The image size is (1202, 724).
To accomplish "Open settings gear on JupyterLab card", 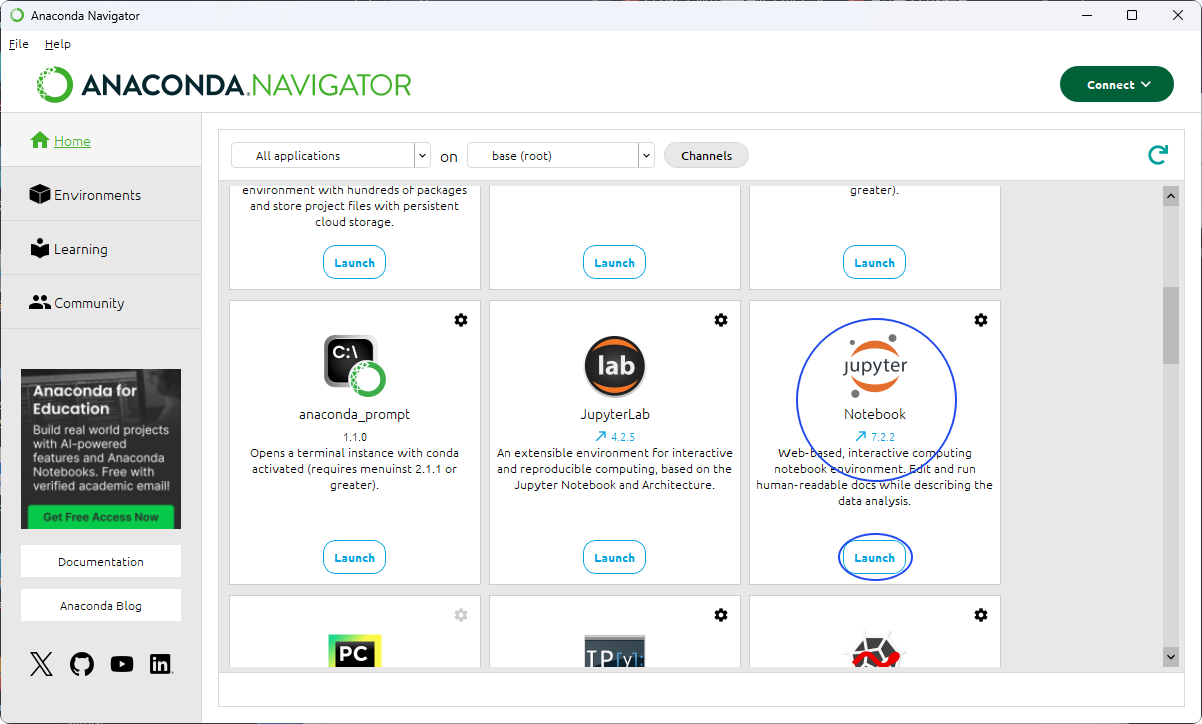I will coord(721,320).
